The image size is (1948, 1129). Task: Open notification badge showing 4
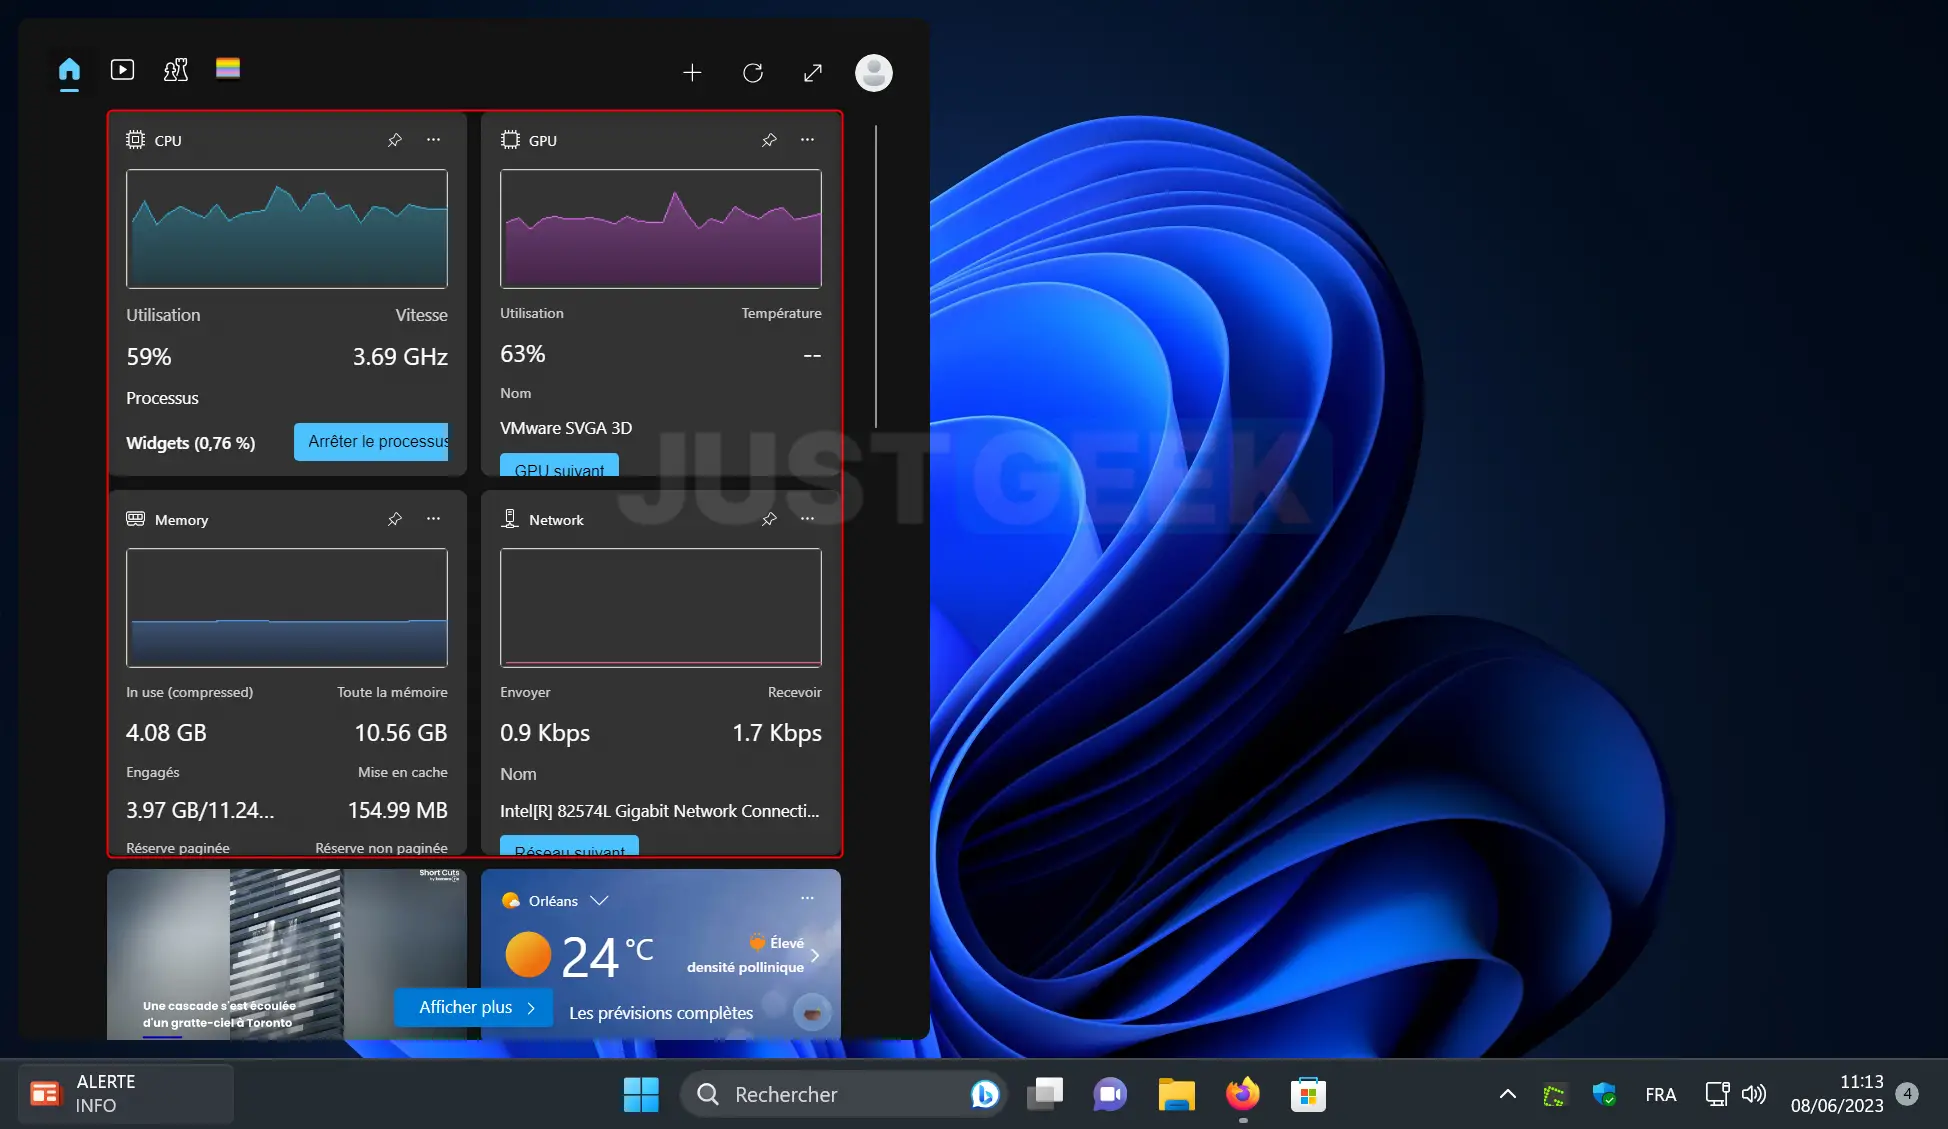[x=1907, y=1094]
